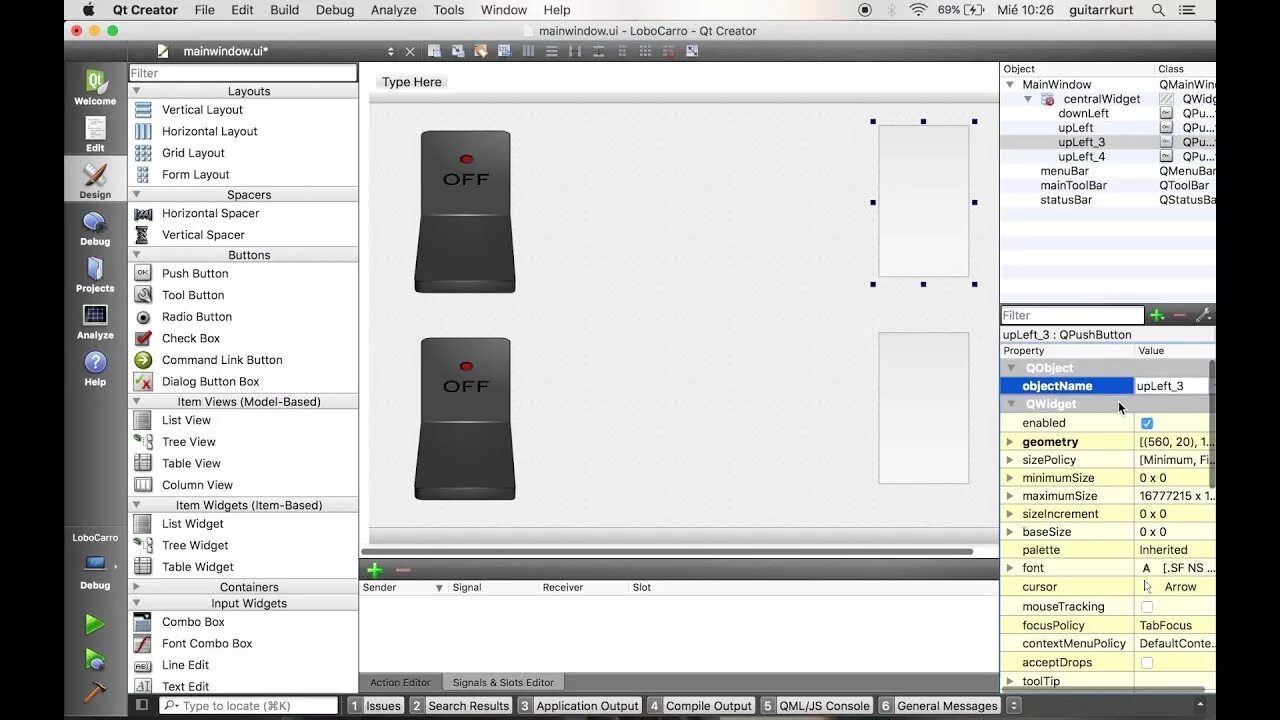The image size is (1280, 720).
Task: Add dynamic property with green plus
Action: pyautogui.click(x=1157, y=315)
